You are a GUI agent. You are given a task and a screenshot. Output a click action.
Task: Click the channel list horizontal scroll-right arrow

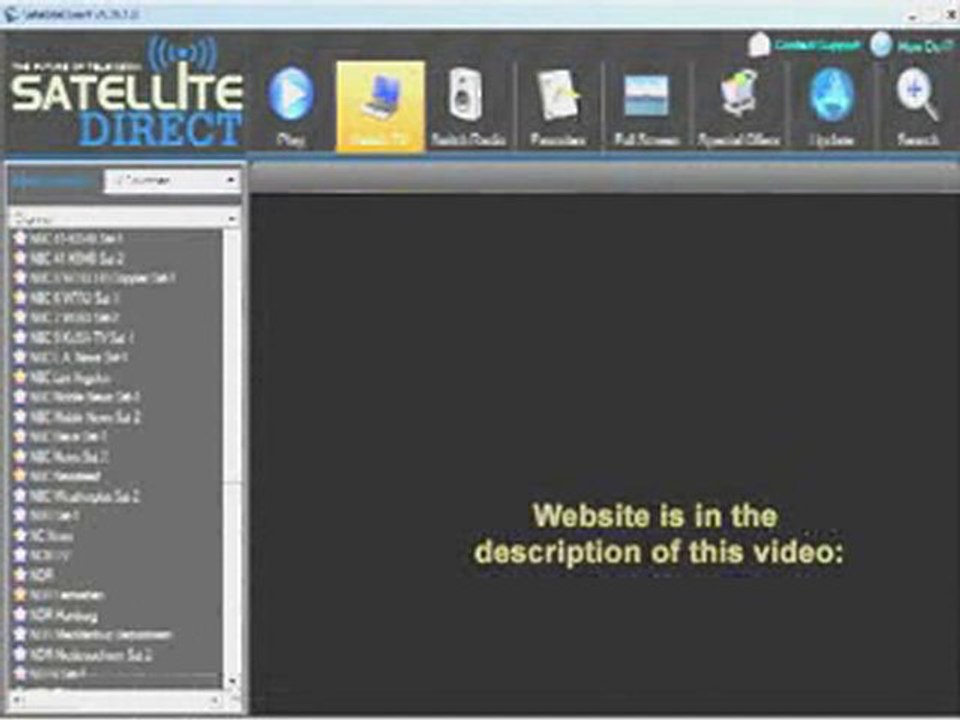(x=216, y=699)
